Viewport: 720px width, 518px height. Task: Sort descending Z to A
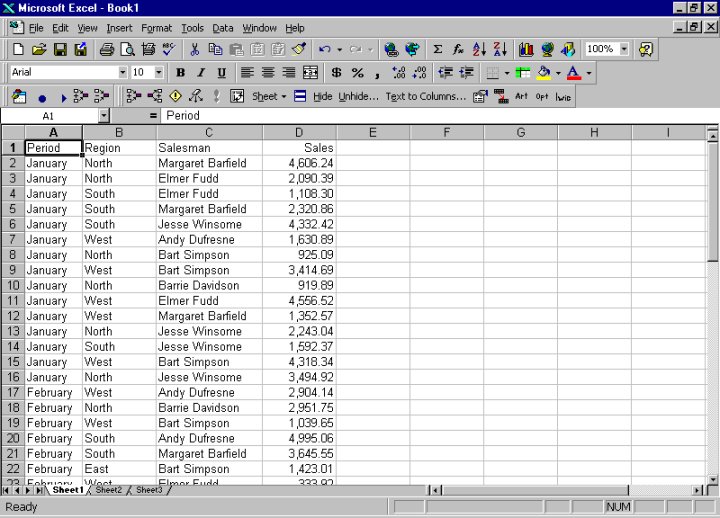[x=500, y=49]
